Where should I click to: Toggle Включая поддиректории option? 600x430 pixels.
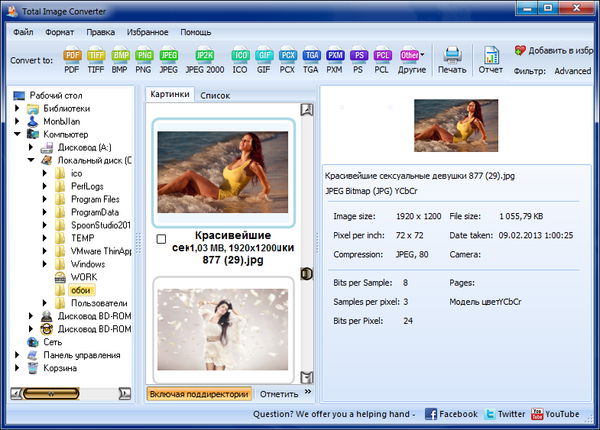pos(198,393)
